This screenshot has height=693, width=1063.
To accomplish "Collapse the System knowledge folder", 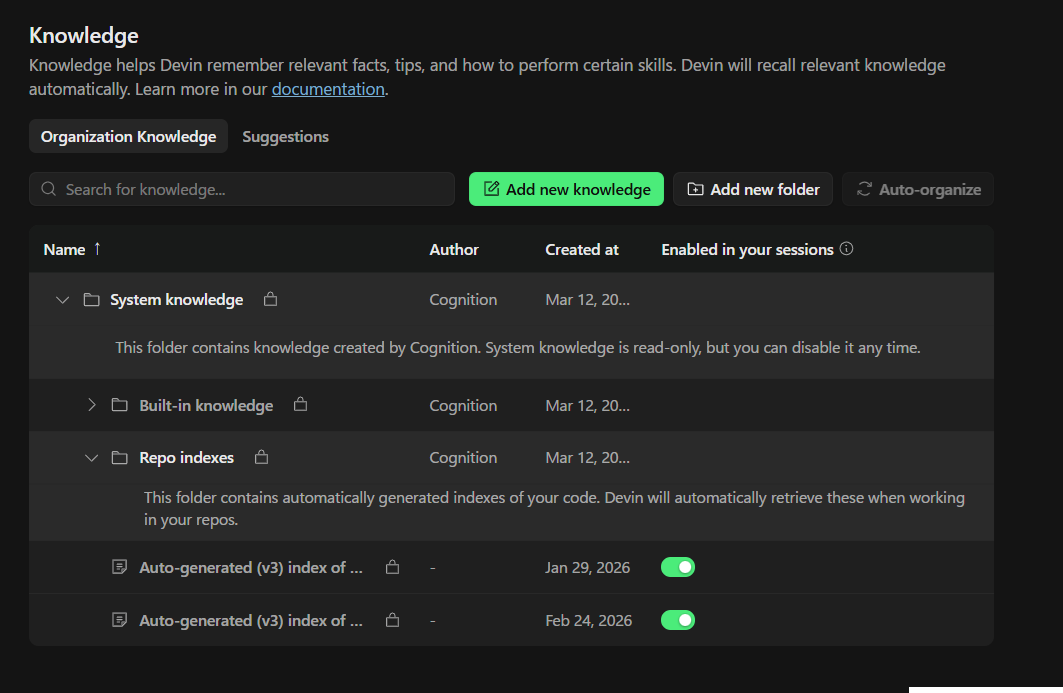I will [x=63, y=300].
